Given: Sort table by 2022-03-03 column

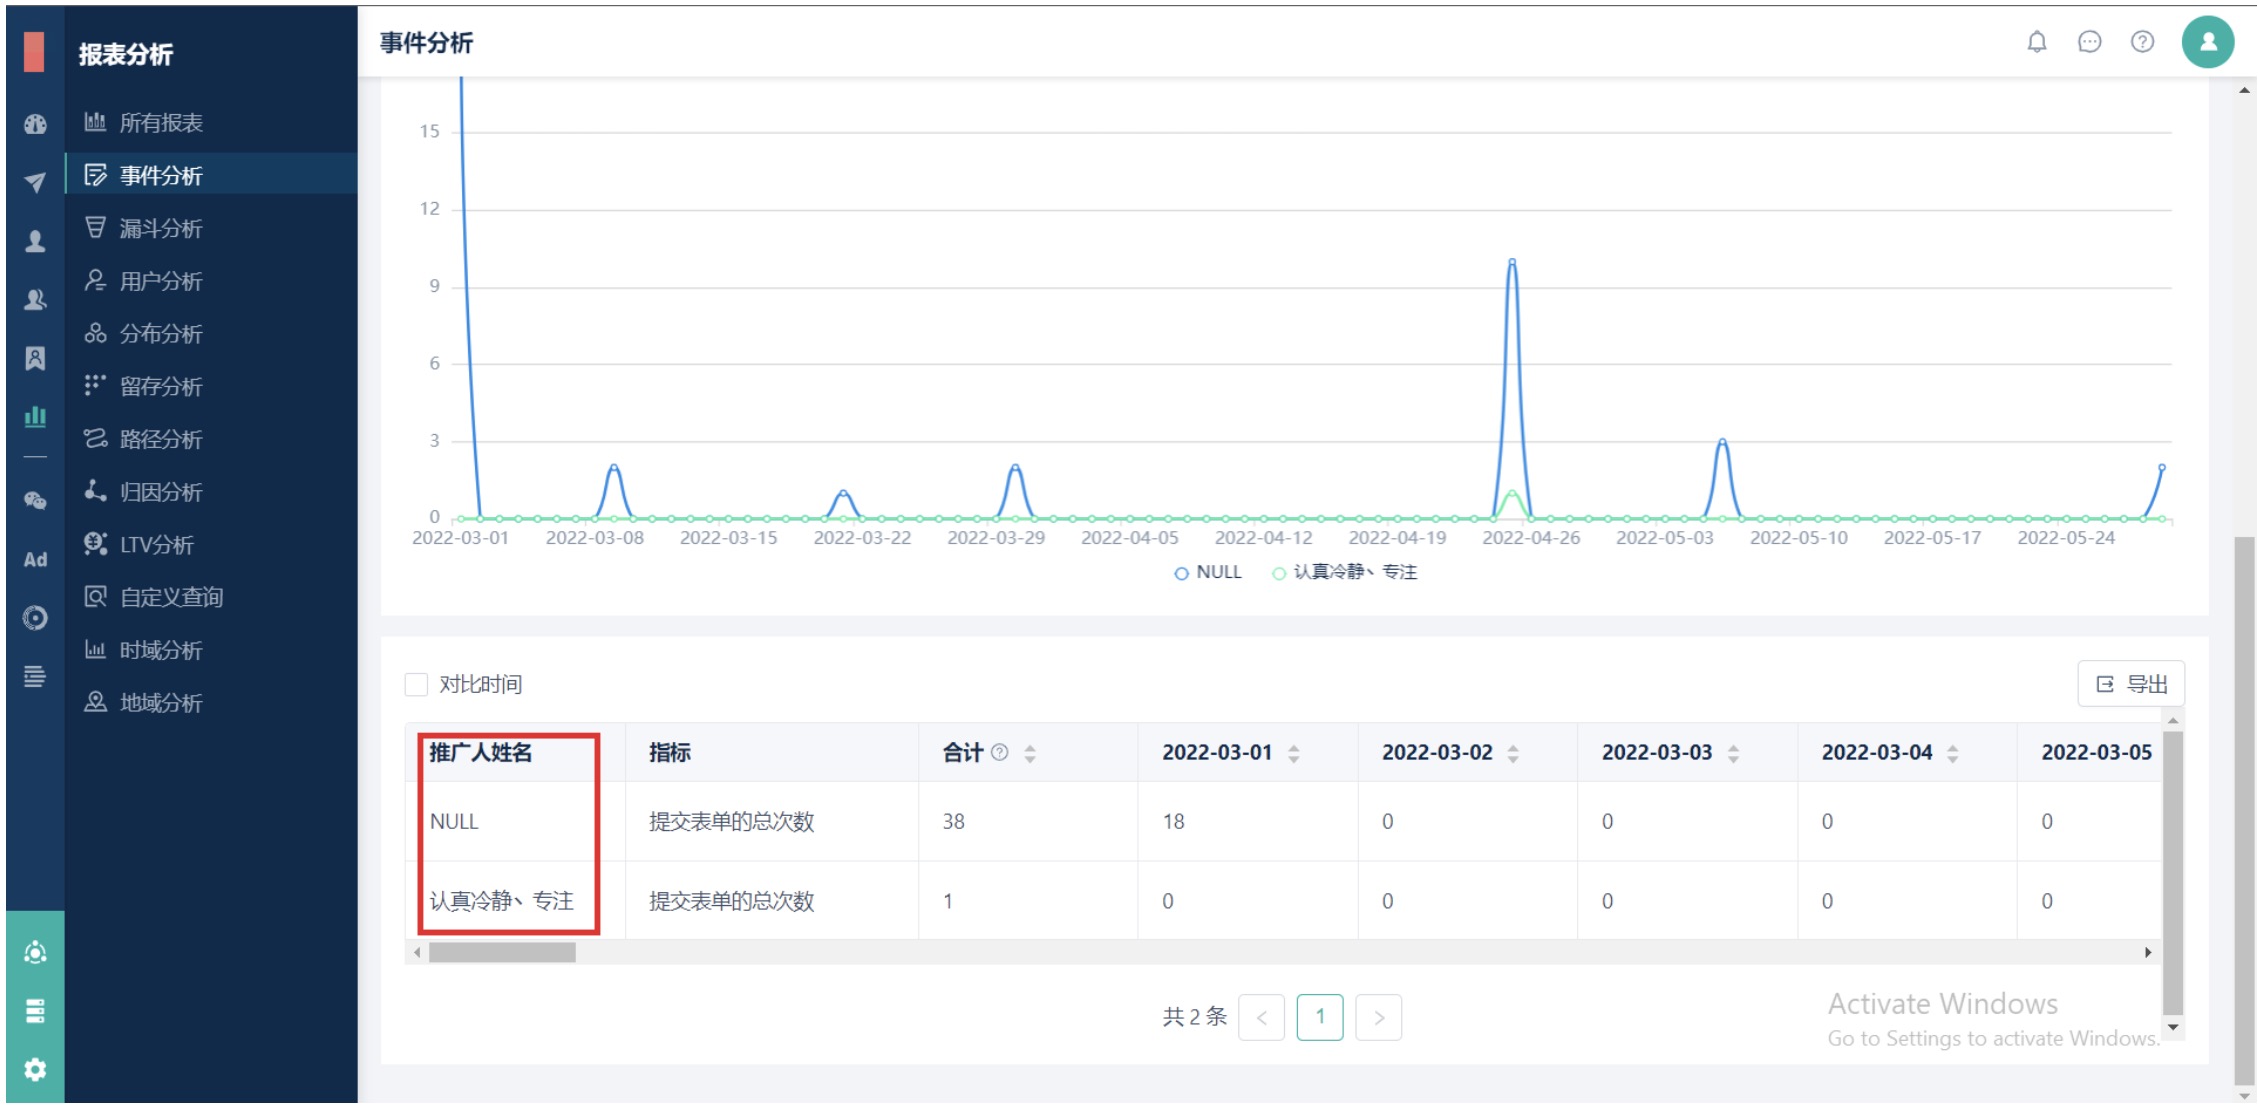Looking at the screenshot, I should pyautogui.click(x=1733, y=753).
